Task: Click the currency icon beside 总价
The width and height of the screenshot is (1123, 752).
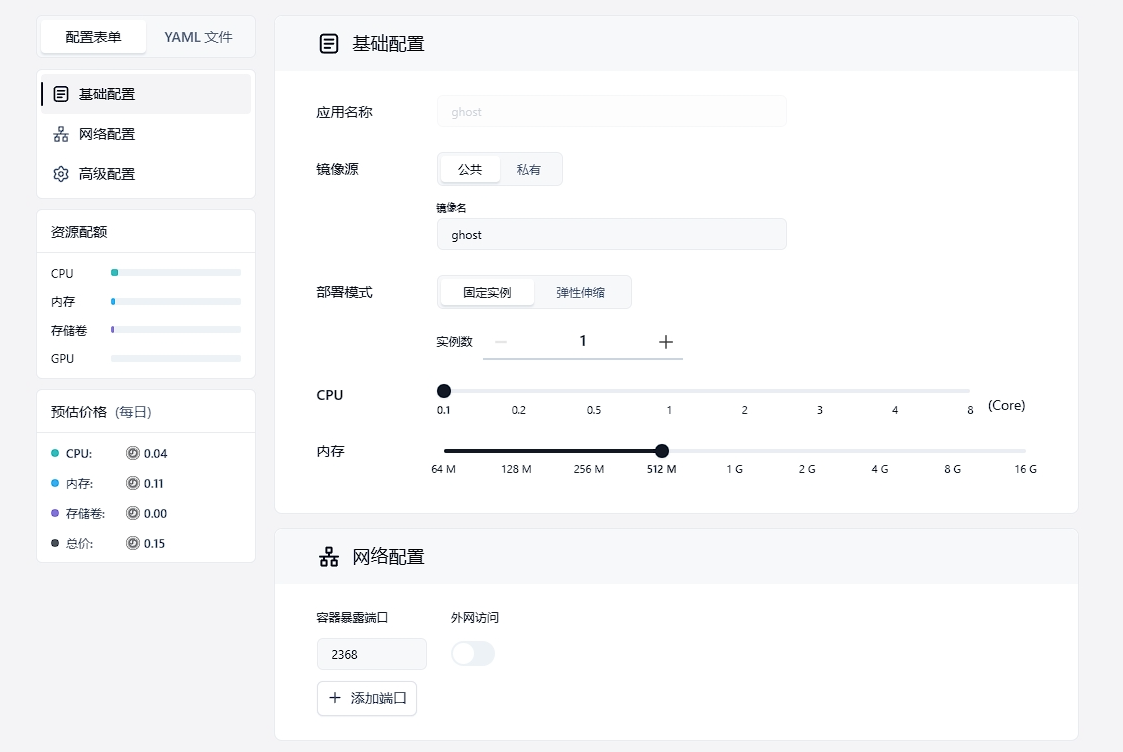Action: click(133, 544)
